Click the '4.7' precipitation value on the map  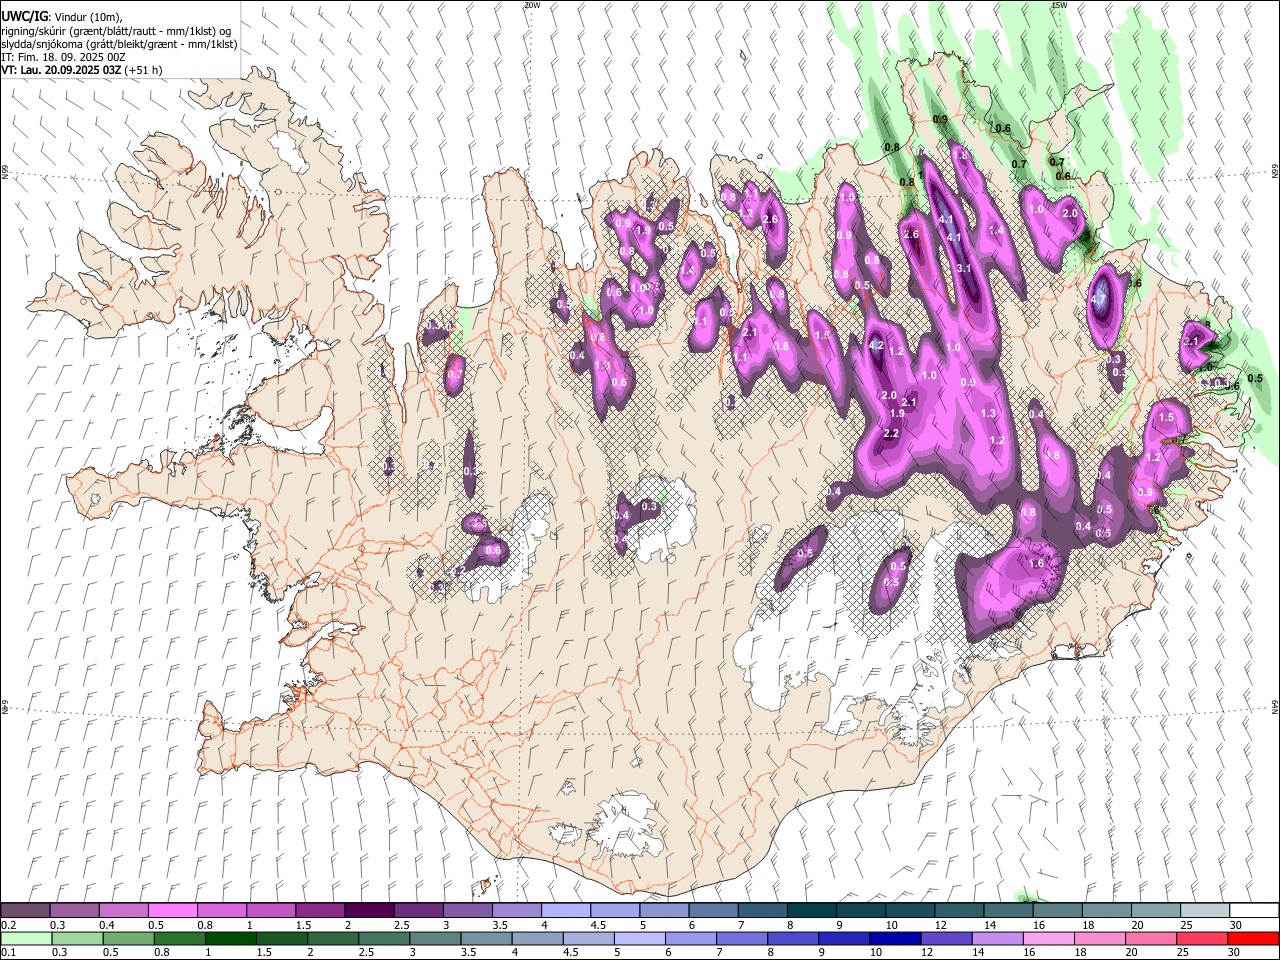1098,299
